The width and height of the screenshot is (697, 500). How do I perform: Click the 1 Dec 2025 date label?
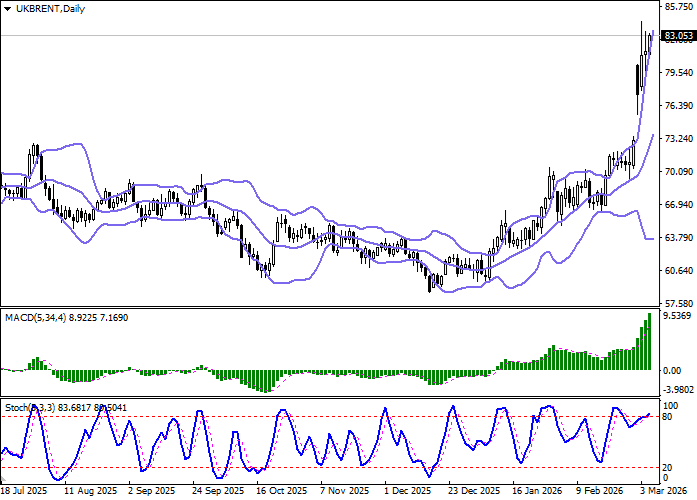point(406,492)
